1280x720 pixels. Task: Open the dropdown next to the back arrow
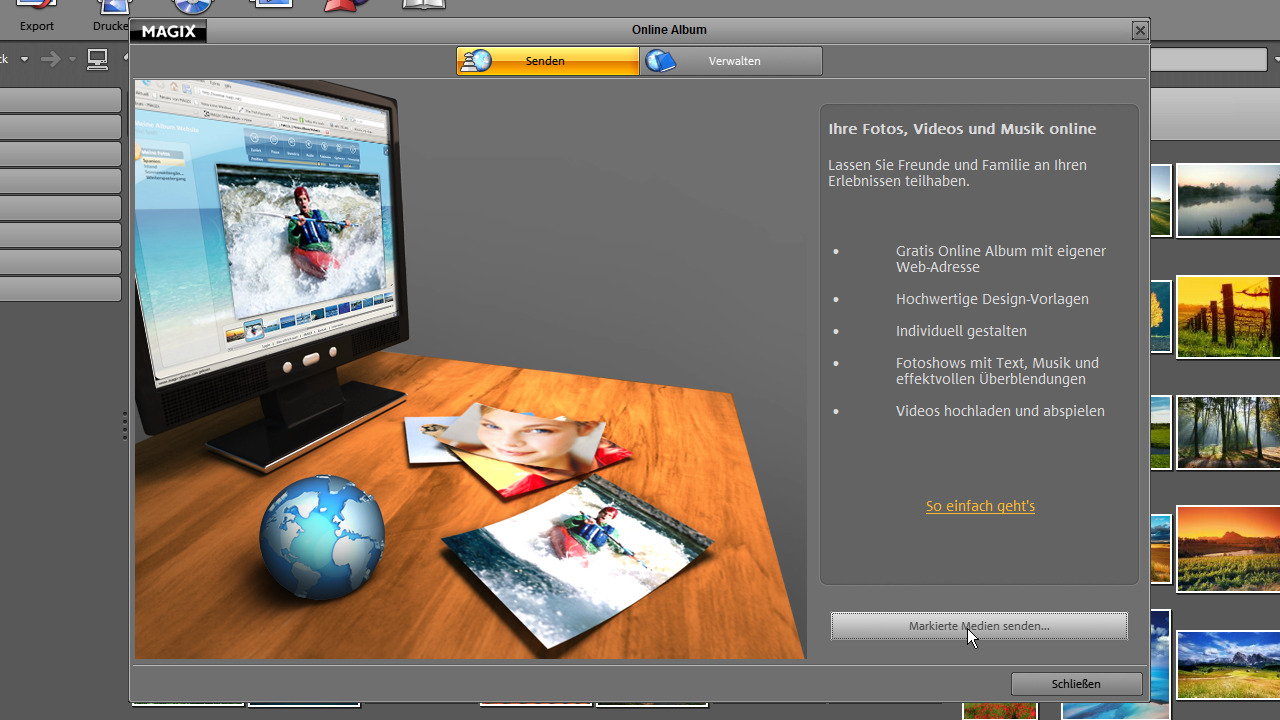[x=24, y=58]
